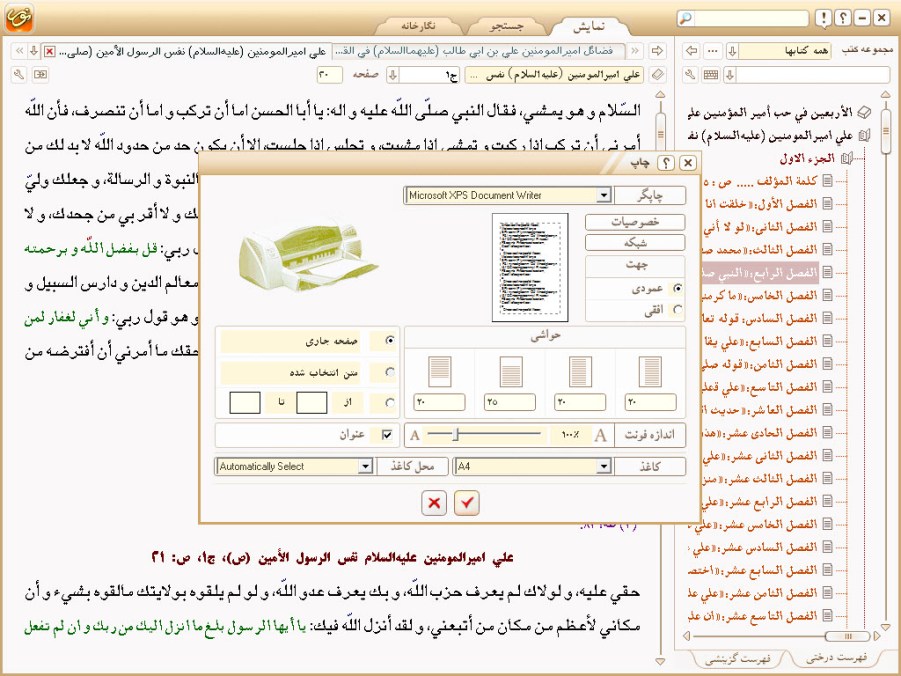
Task: Close the چاپ print dialog
Action: click(x=687, y=163)
